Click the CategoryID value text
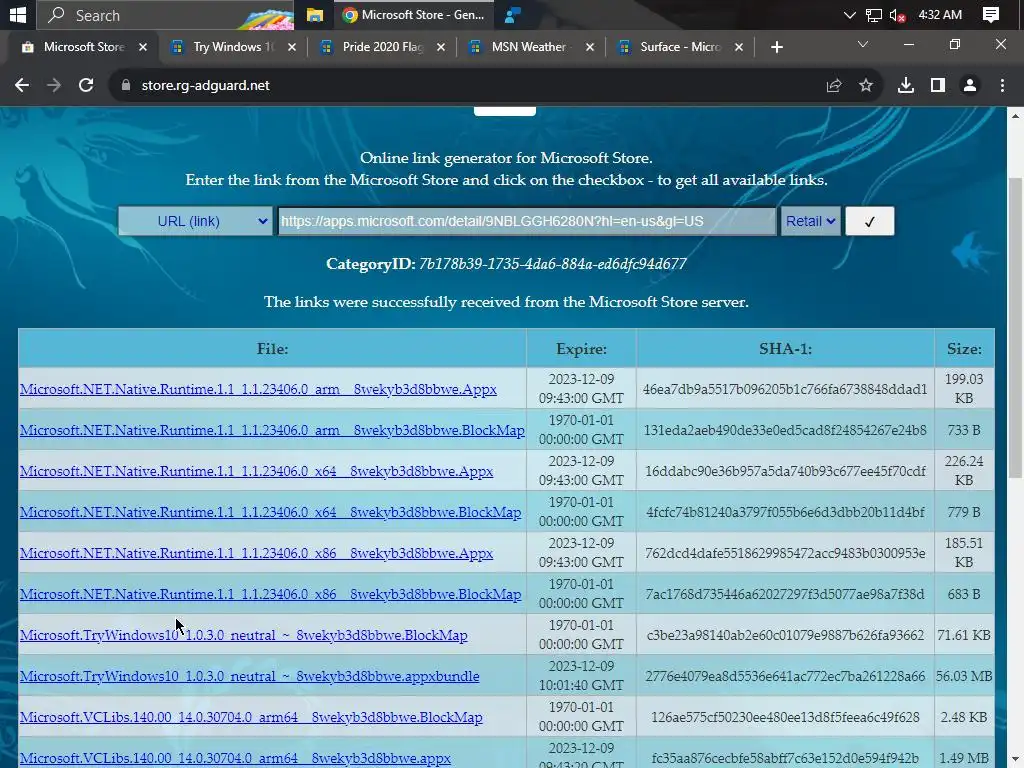1024x768 pixels. [x=552, y=264]
